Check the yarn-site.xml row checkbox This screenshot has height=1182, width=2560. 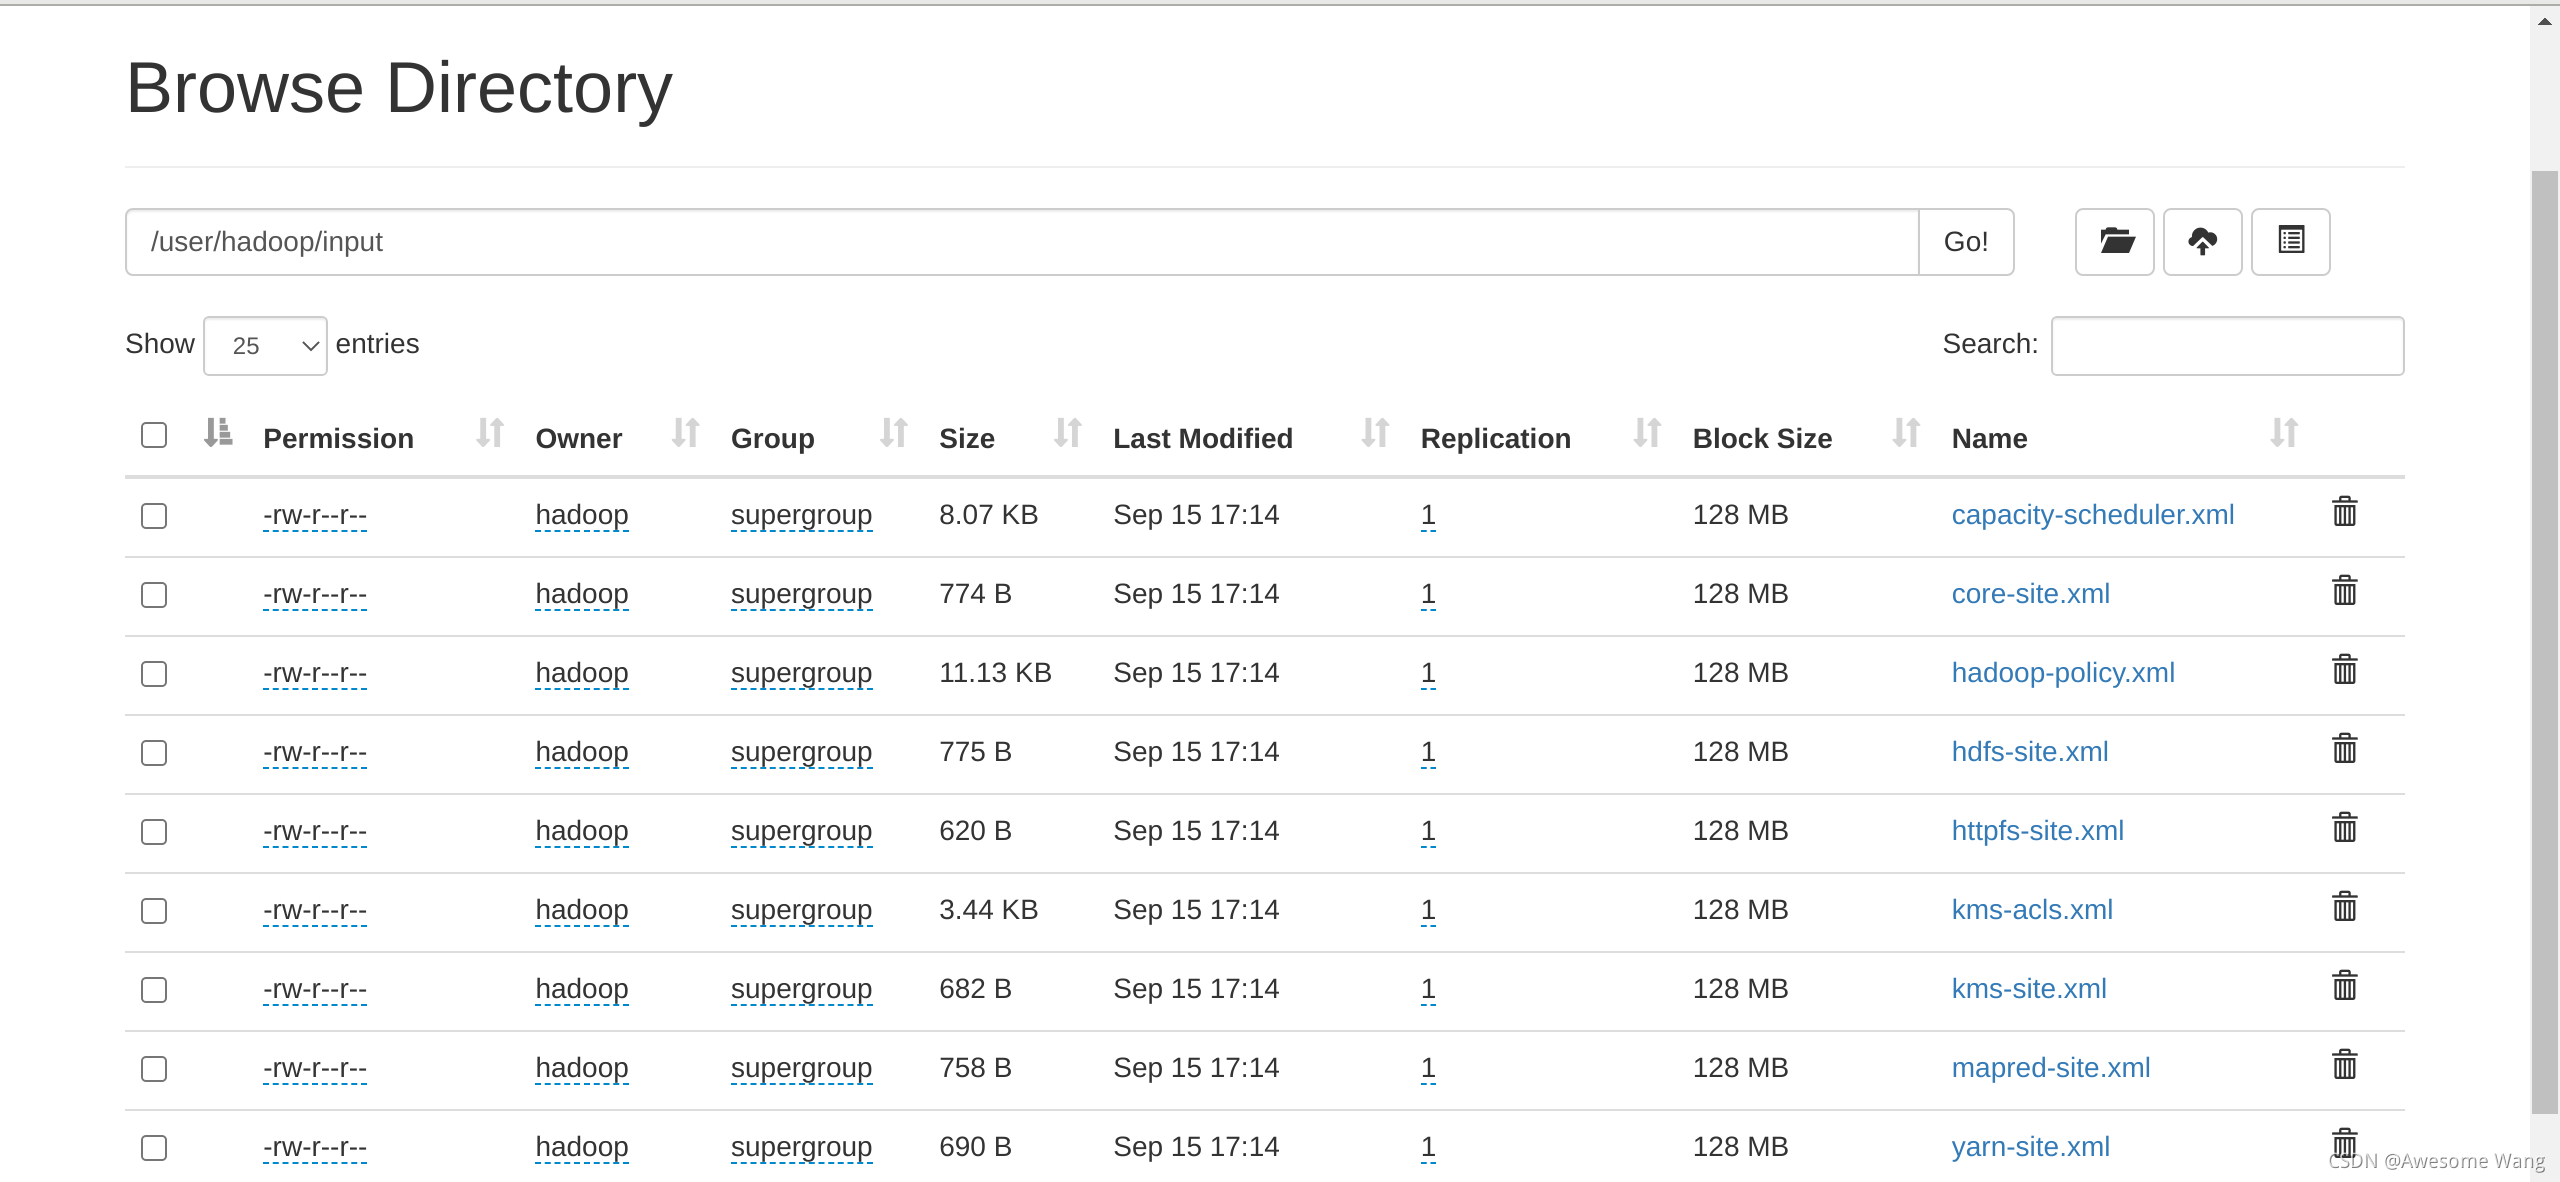154,1148
